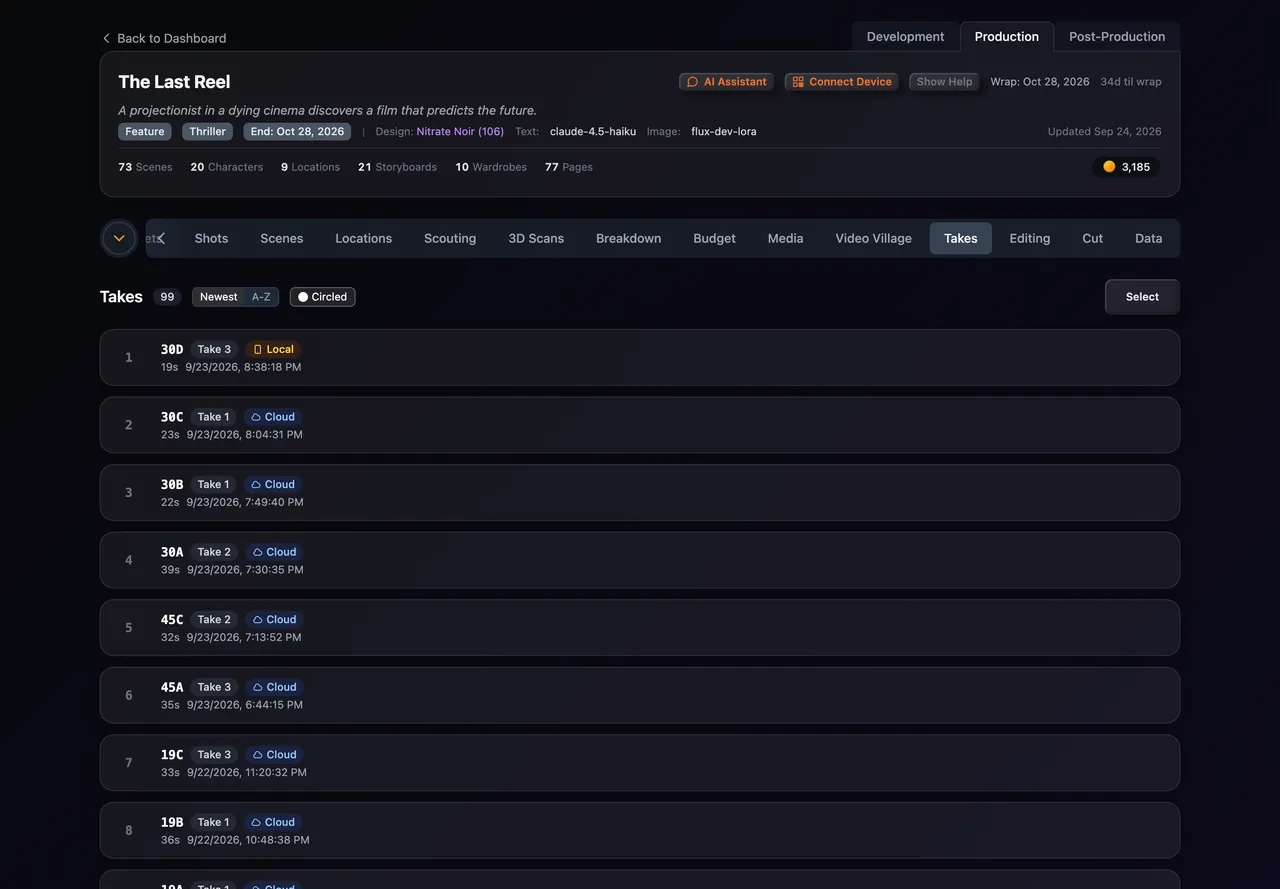
Task: Click the Connect Device grid icon
Action: pos(798,82)
